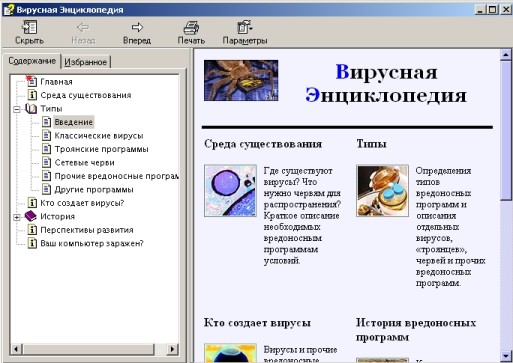Click the grayed Назад arrow button
The image size is (513, 363).
[x=83, y=33]
